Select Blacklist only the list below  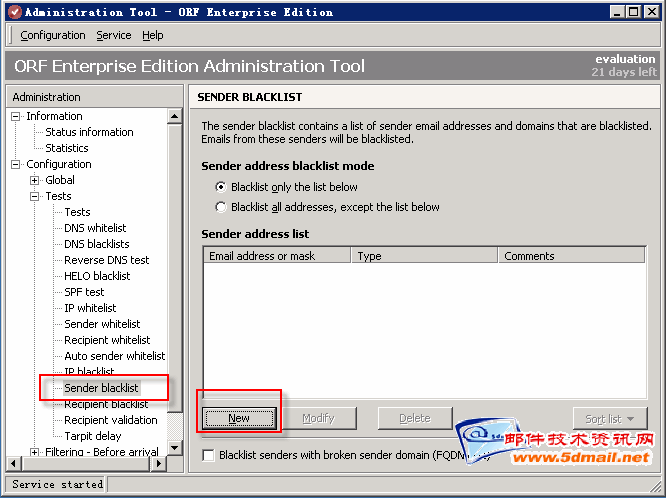221,187
